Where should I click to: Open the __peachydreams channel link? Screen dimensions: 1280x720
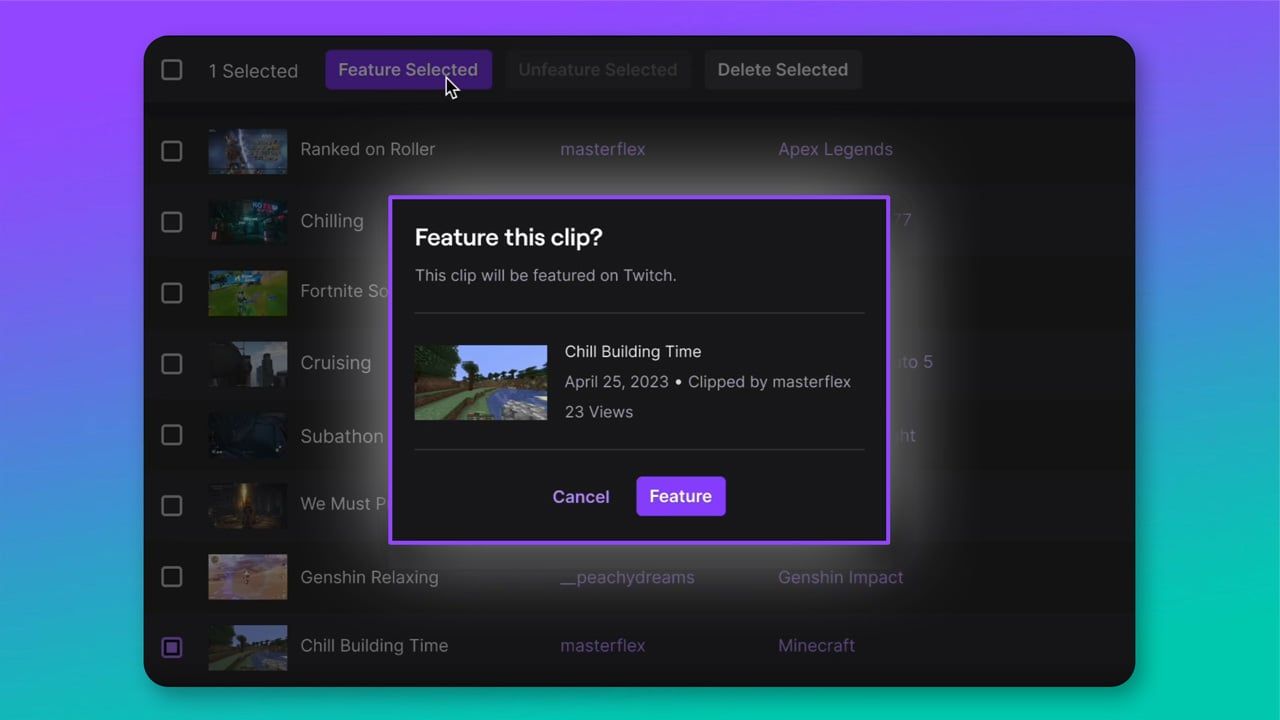(x=627, y=577)
